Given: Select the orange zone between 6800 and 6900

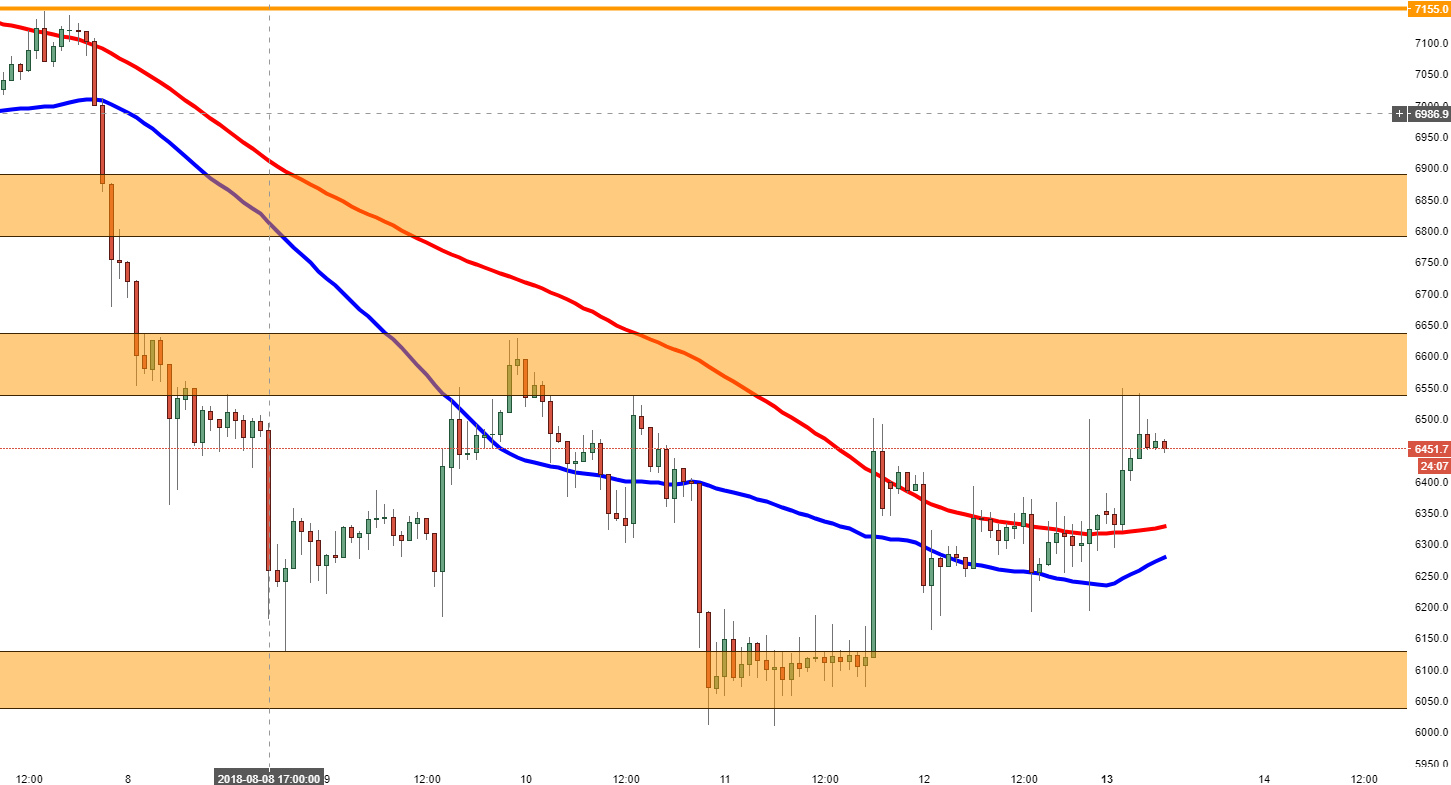Looking at the screenshot, I should point(700,205).
